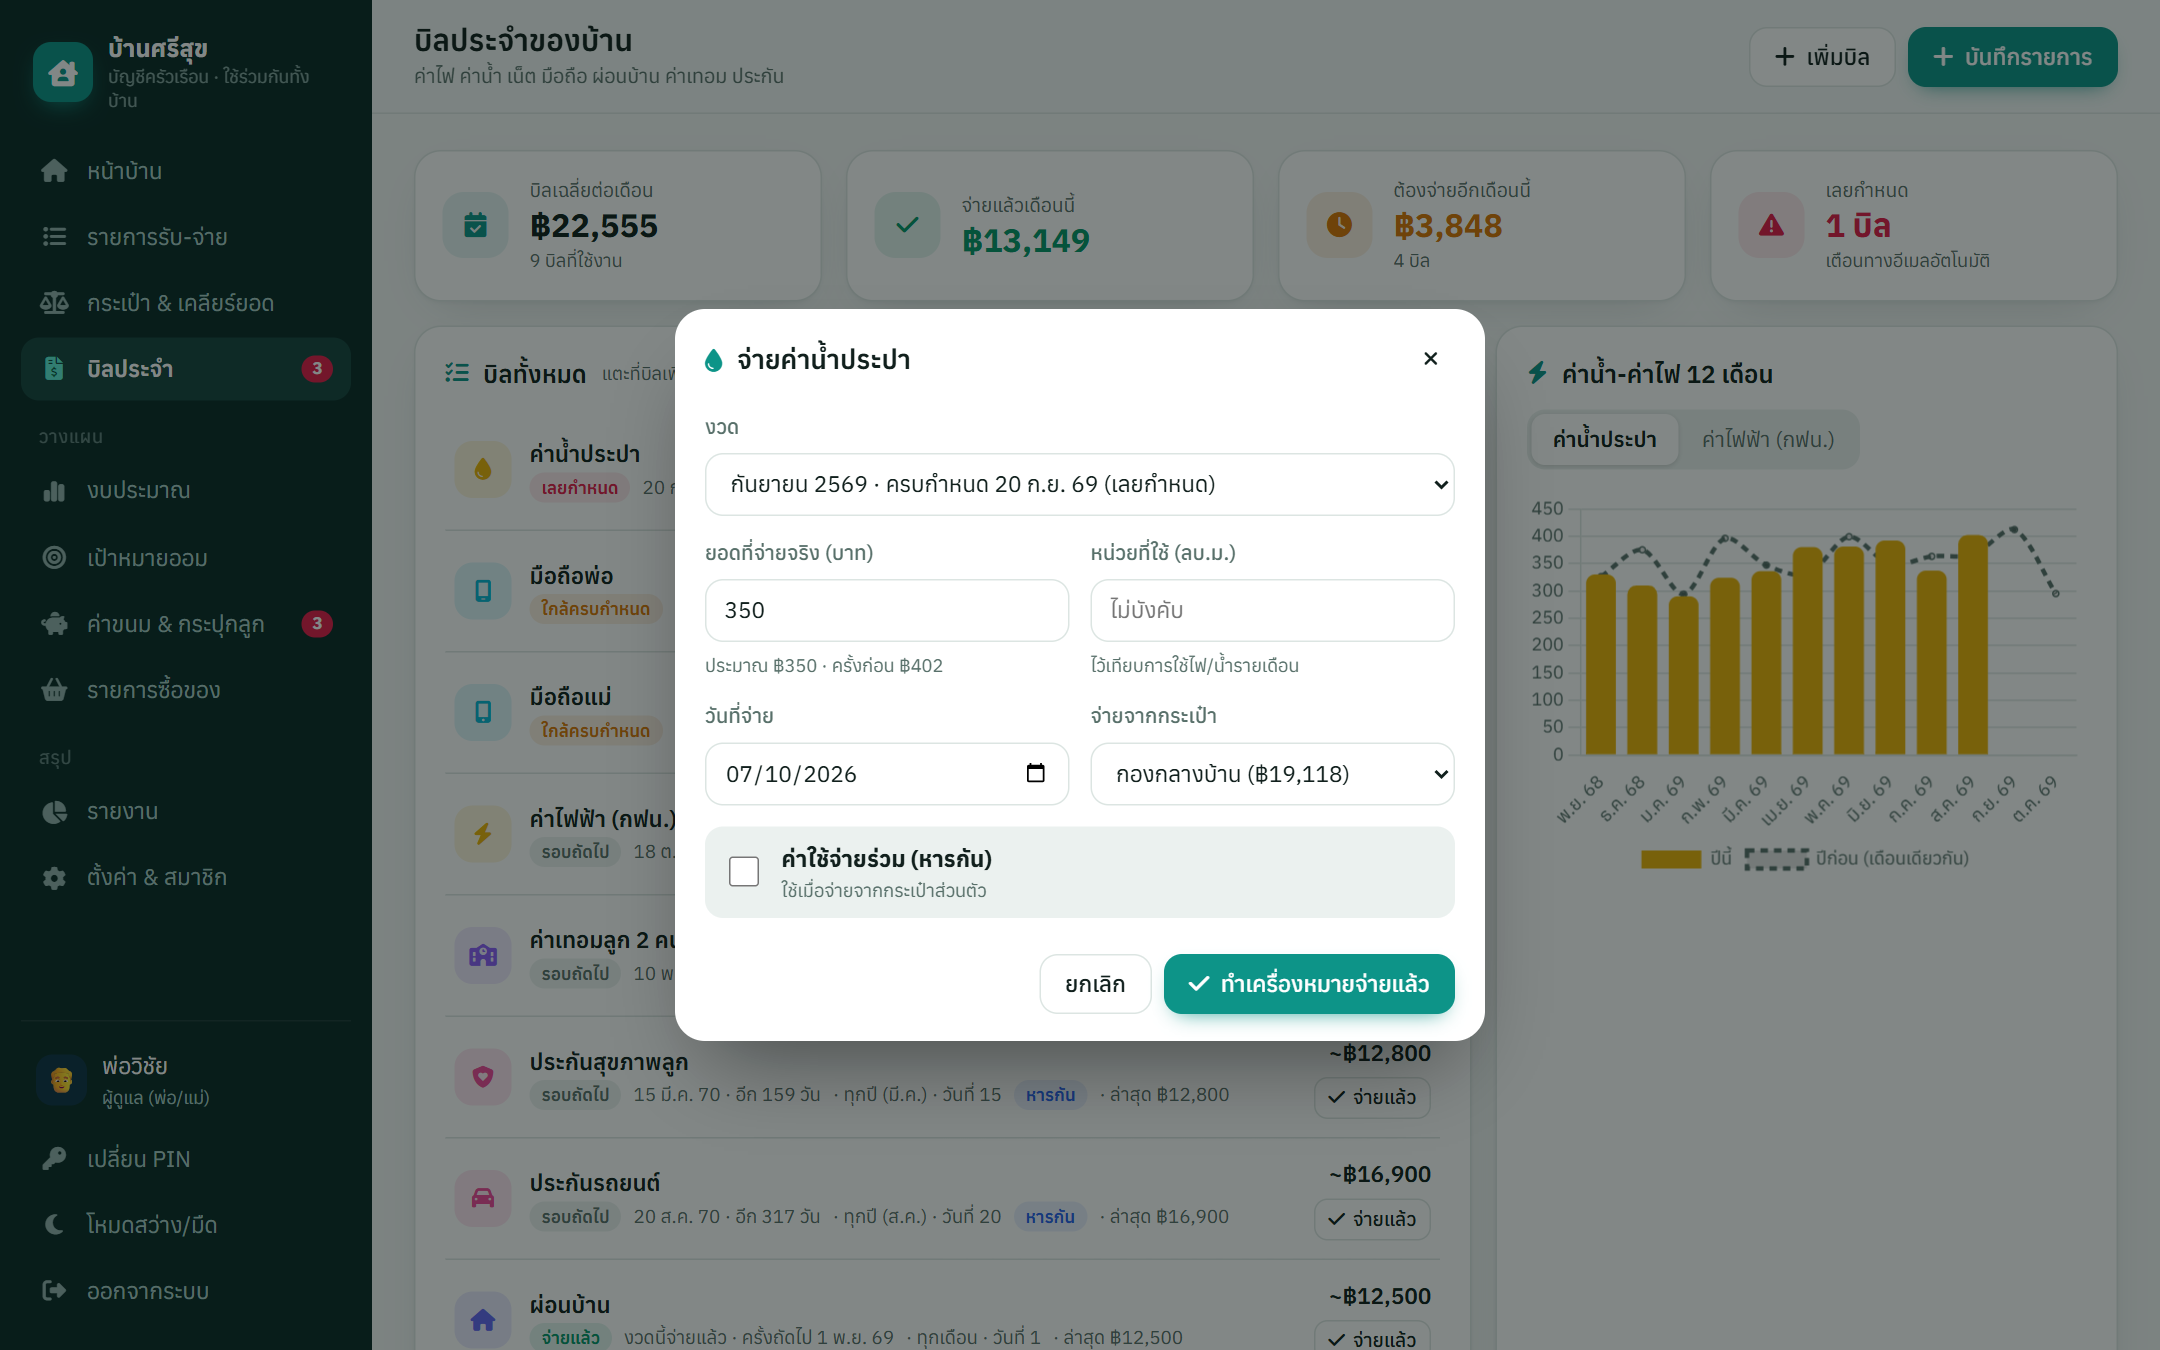Click water drop icon of ค่าน้ำประปา bill
Screen dimensions: 2160x1350
(483, 469)
